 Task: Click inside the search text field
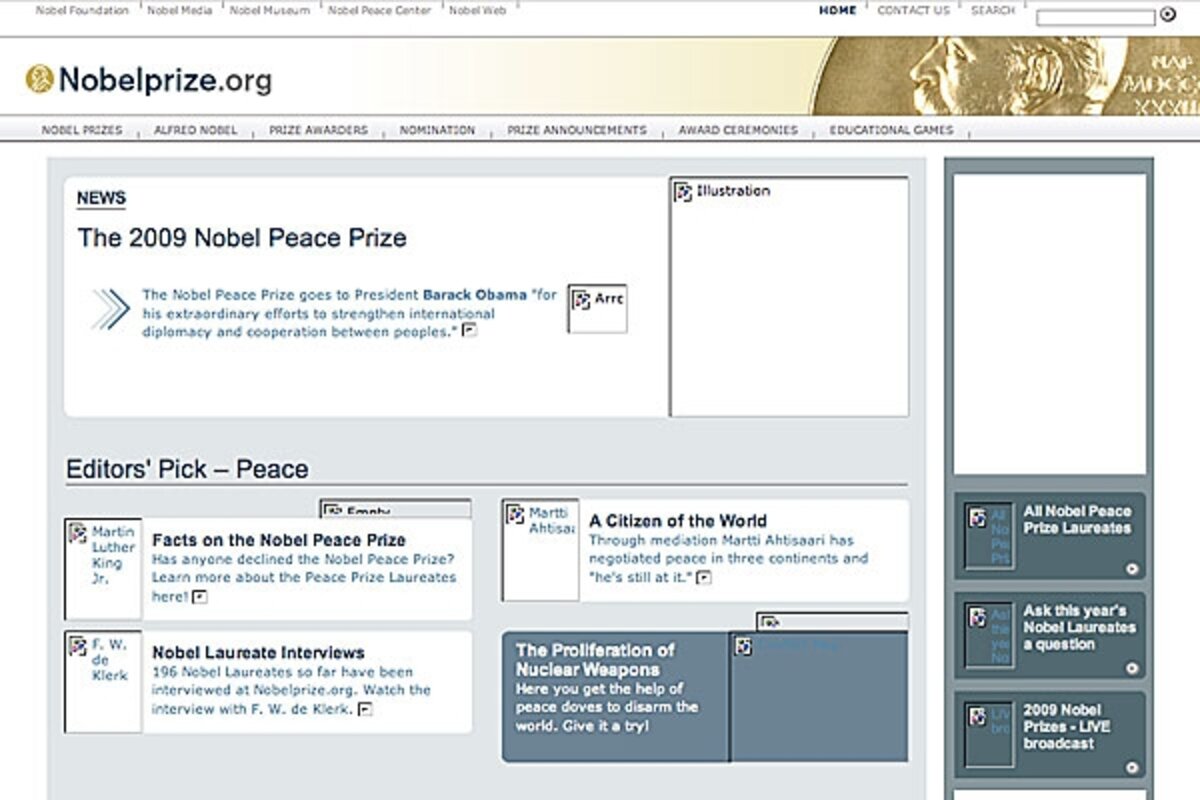point(1095,17)
